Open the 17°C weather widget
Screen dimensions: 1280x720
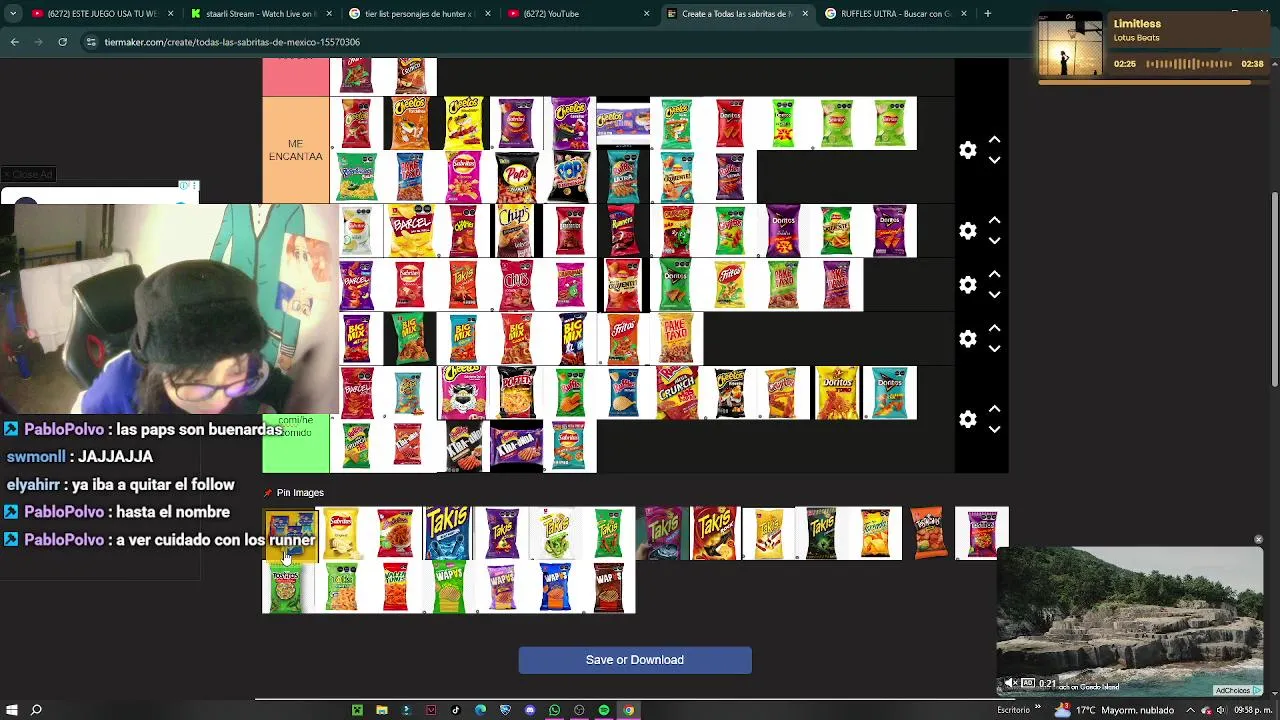click(x=1114, y=710)
